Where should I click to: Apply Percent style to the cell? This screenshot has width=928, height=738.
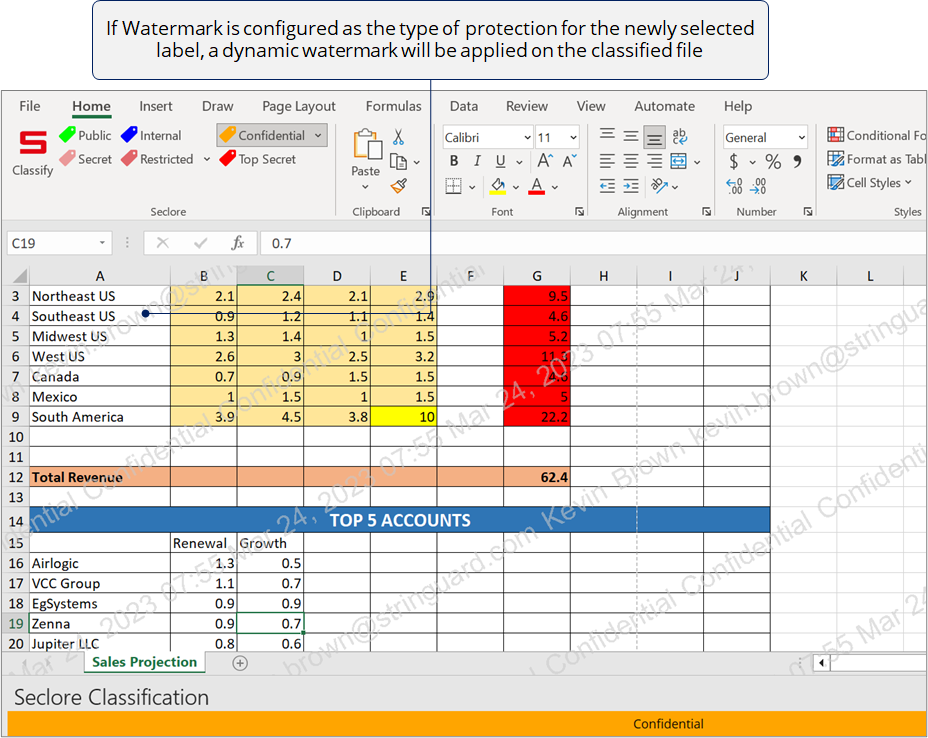point(773,161)
